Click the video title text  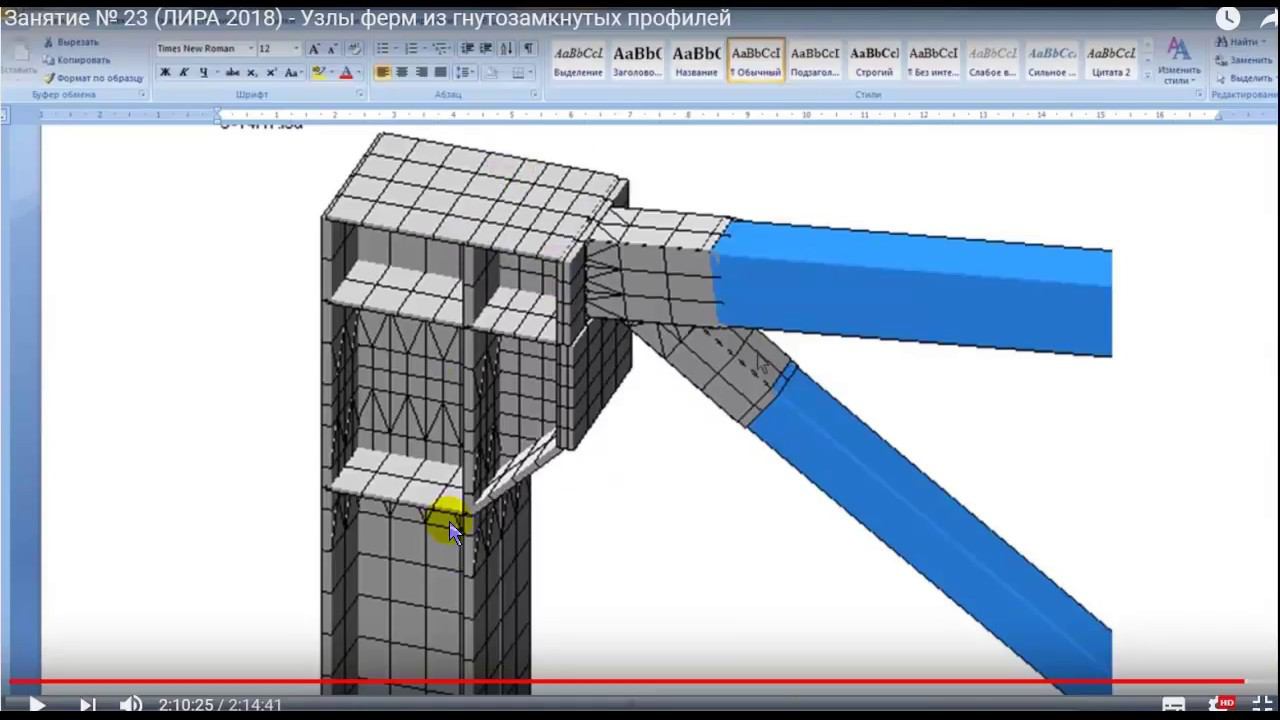pyautogui.click(x=368, y=18)
